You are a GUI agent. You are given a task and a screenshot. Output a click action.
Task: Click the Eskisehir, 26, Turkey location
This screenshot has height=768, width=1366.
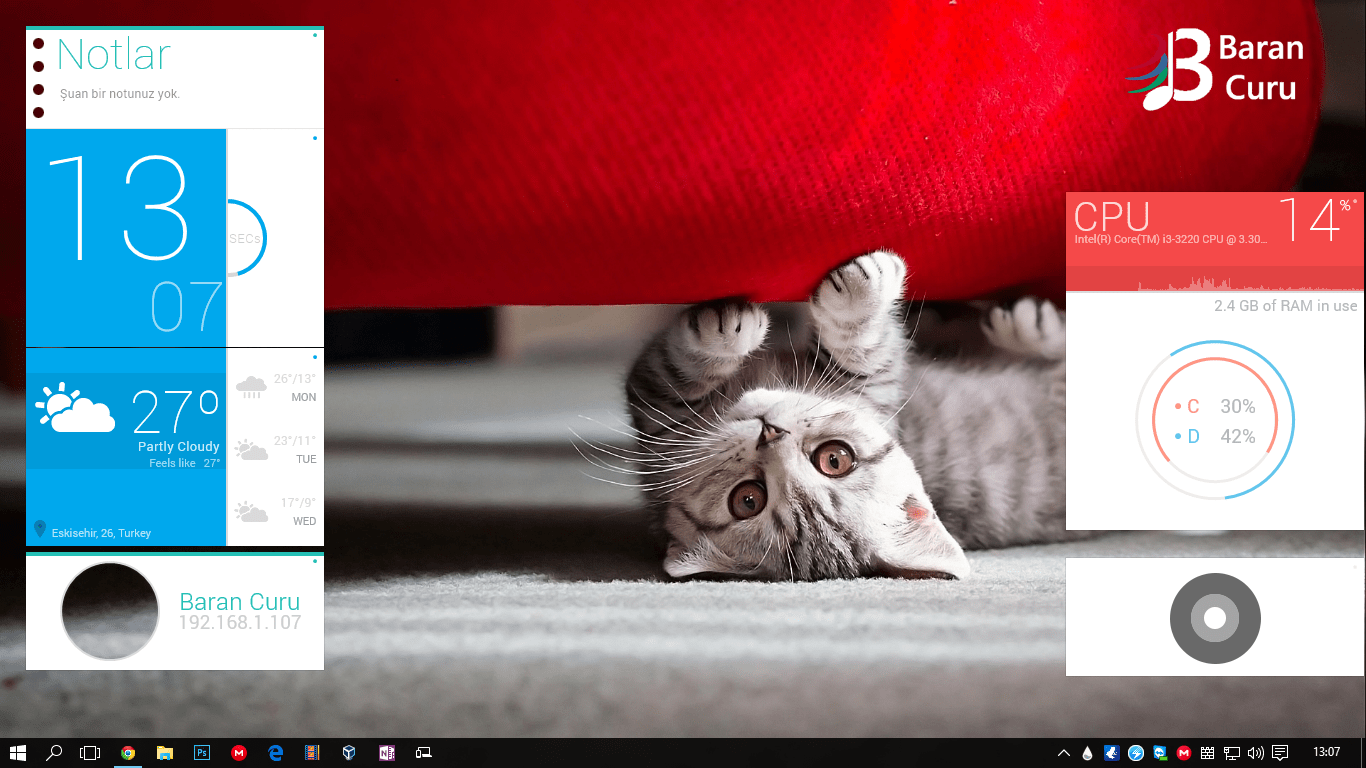(x=101, y=533)
